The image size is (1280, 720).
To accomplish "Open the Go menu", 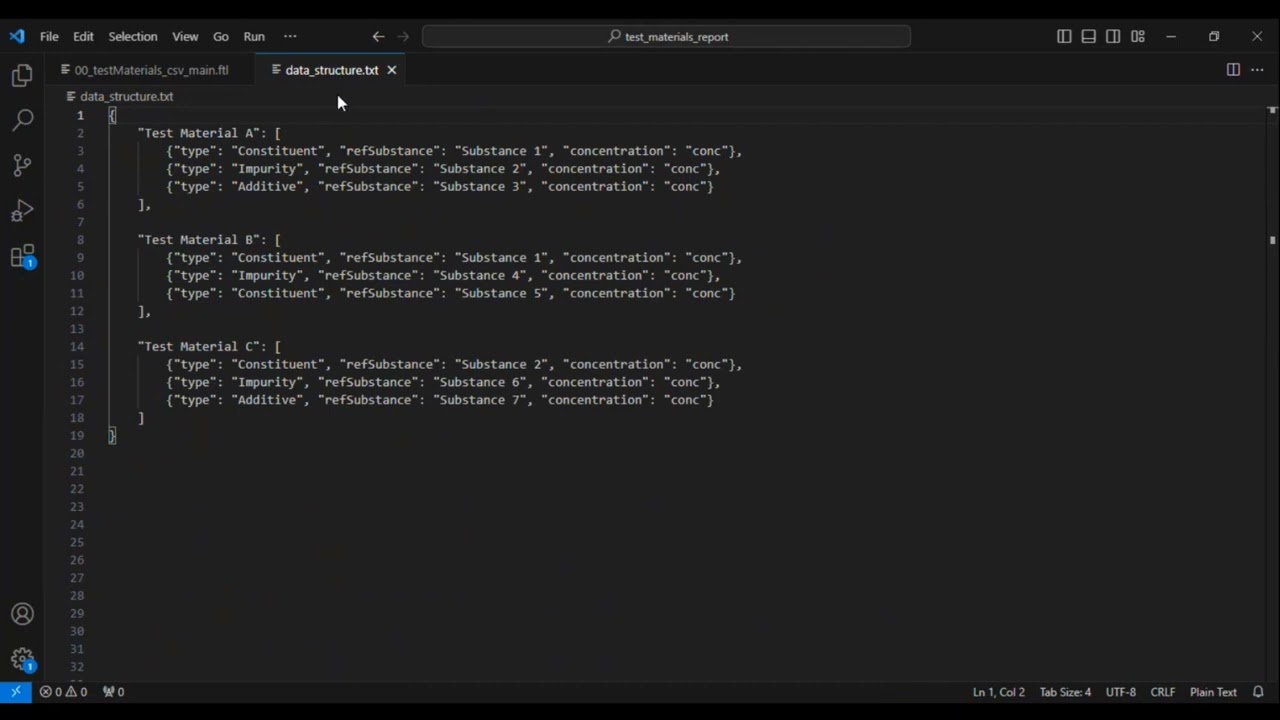I will 221,37.
